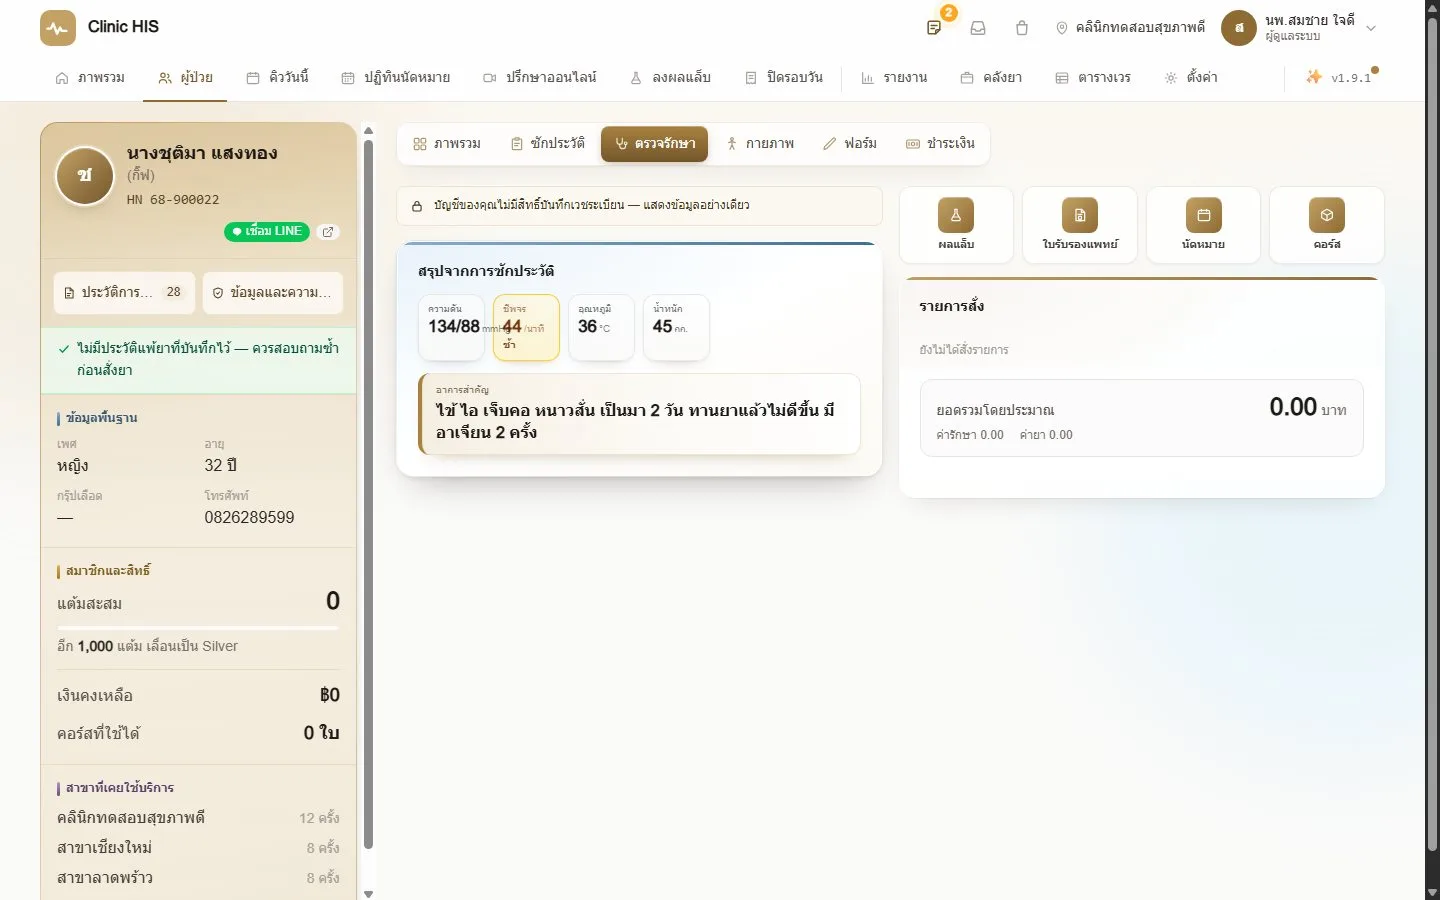The image size is (1440, 900).
Task: Click the sparkle icon beside v1.9.1
Action: (1314, 77)
